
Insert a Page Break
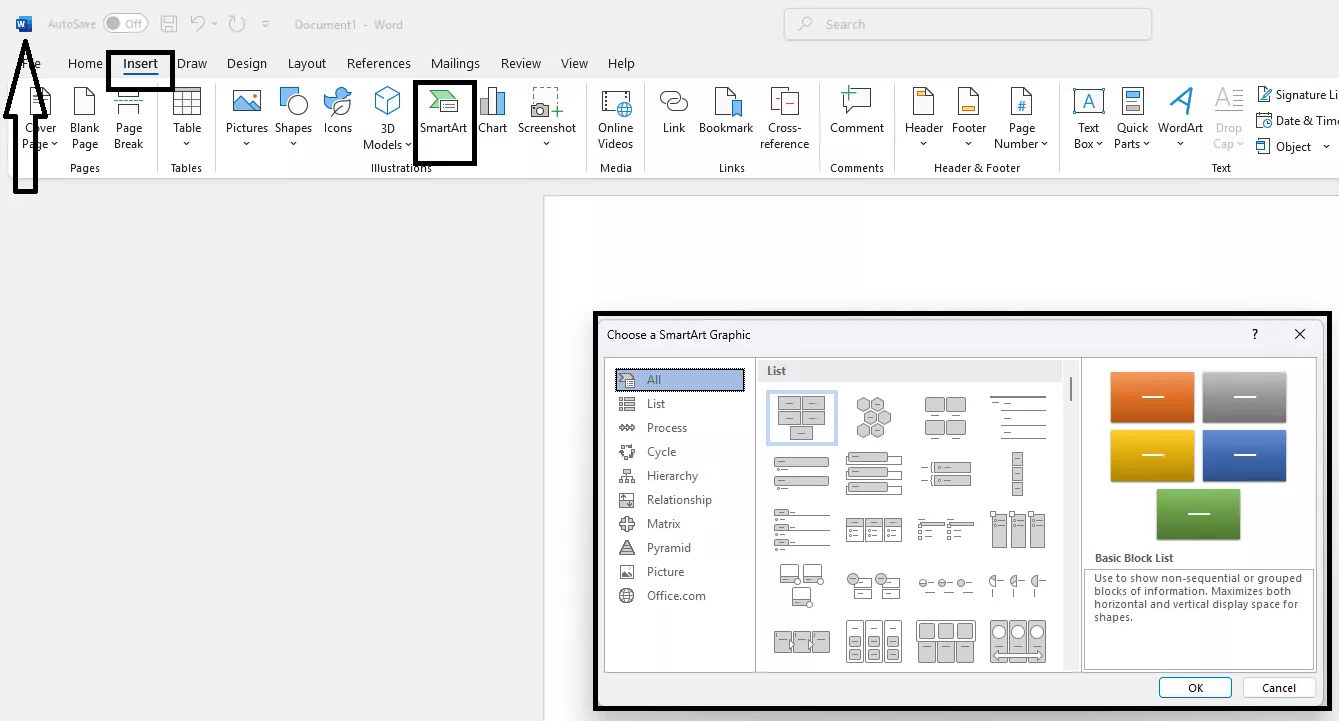(x=129, y=118)
